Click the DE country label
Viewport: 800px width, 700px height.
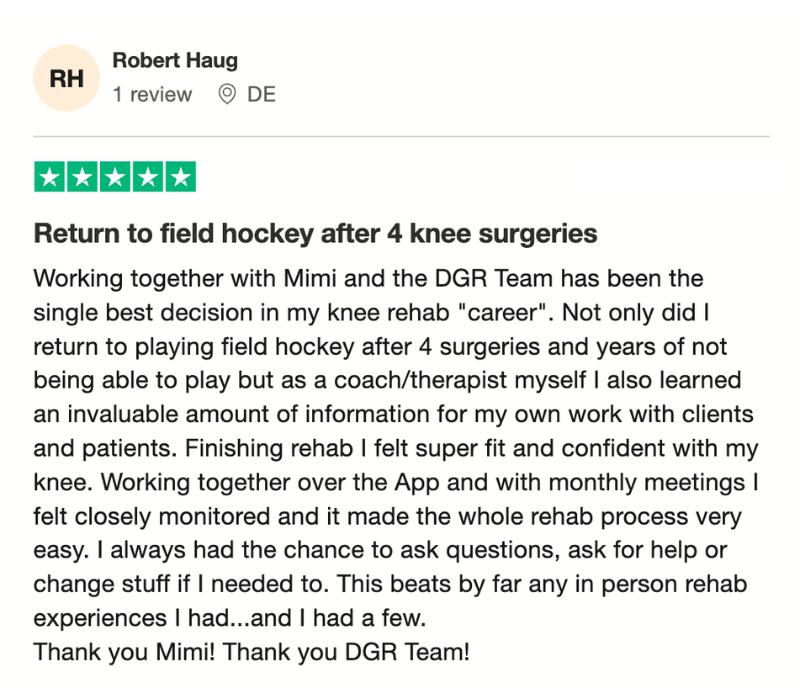261,94
